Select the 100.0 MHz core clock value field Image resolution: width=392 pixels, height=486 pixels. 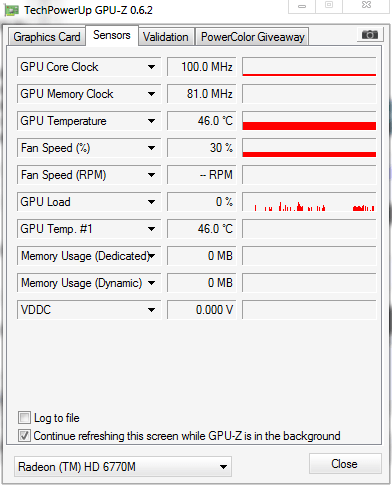pyautogui.click(x=202, y=67)
